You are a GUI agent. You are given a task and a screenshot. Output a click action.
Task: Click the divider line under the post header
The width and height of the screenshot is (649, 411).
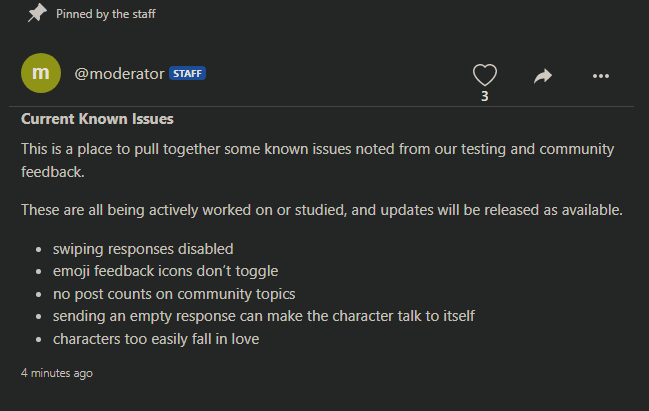321,106
